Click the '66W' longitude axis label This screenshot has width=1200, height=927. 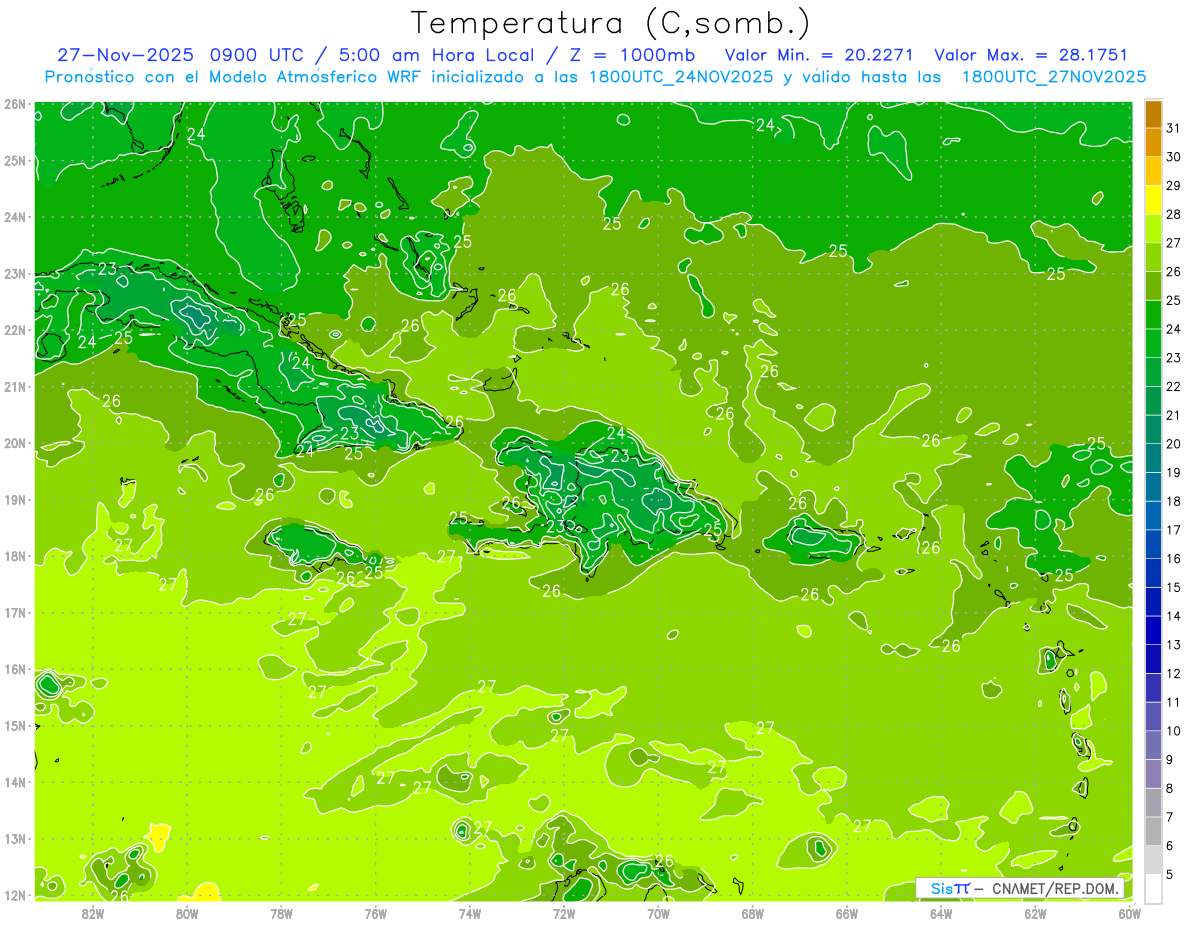coord(847,913)
